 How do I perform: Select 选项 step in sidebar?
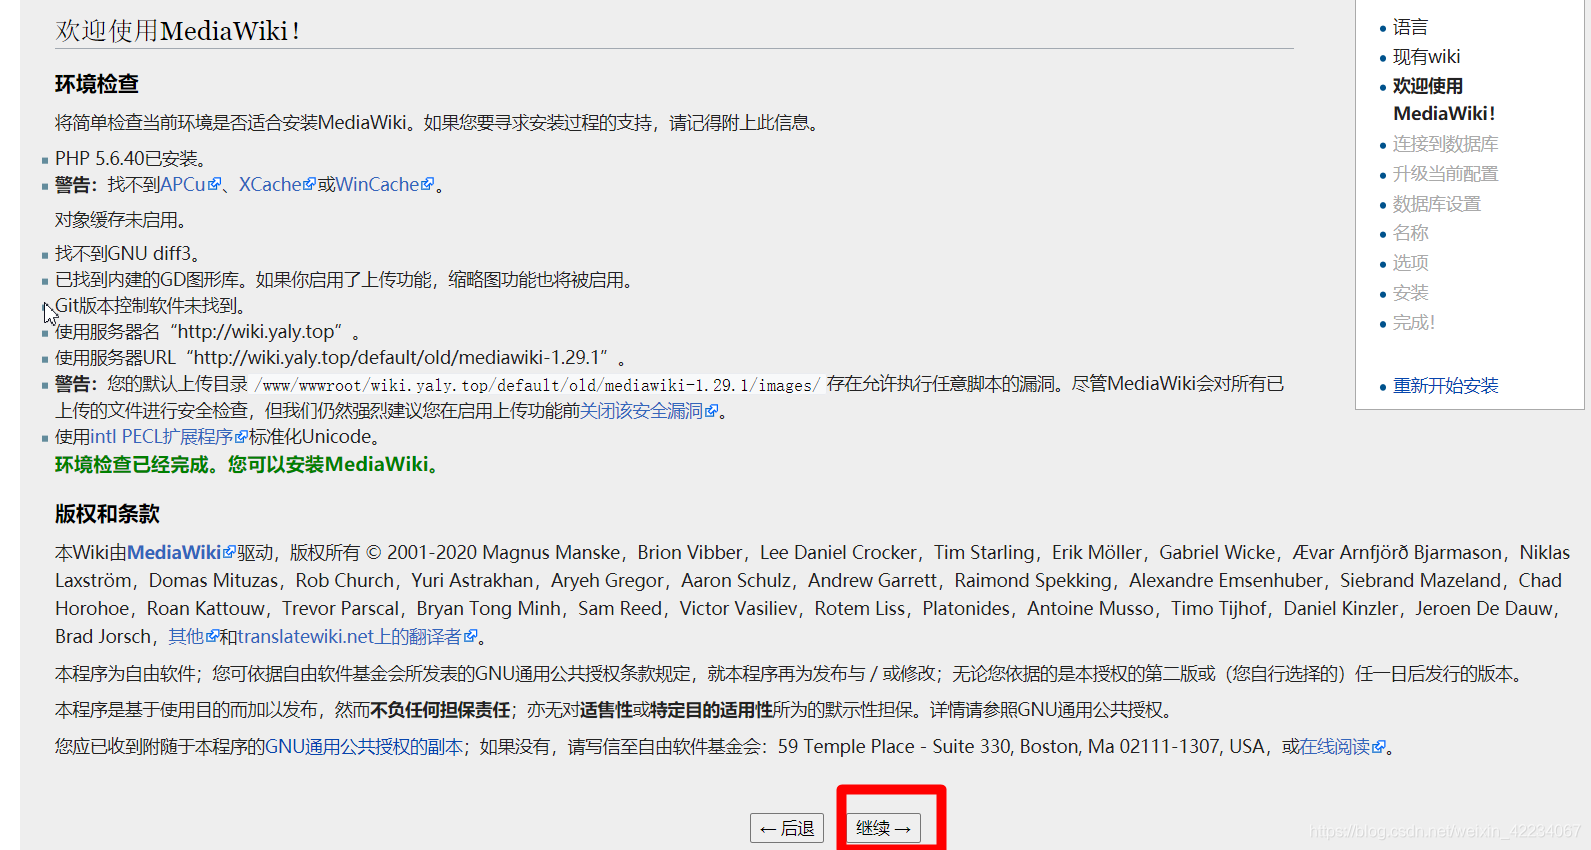[1410, 263]
